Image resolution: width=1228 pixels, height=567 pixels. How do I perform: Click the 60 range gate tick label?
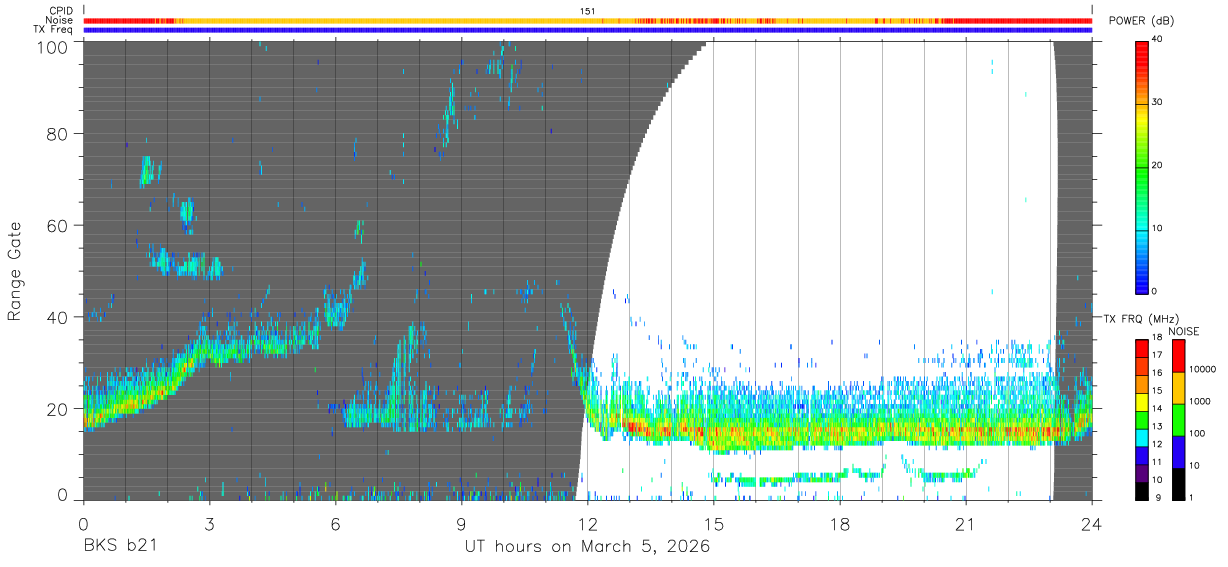click(58, 225)
